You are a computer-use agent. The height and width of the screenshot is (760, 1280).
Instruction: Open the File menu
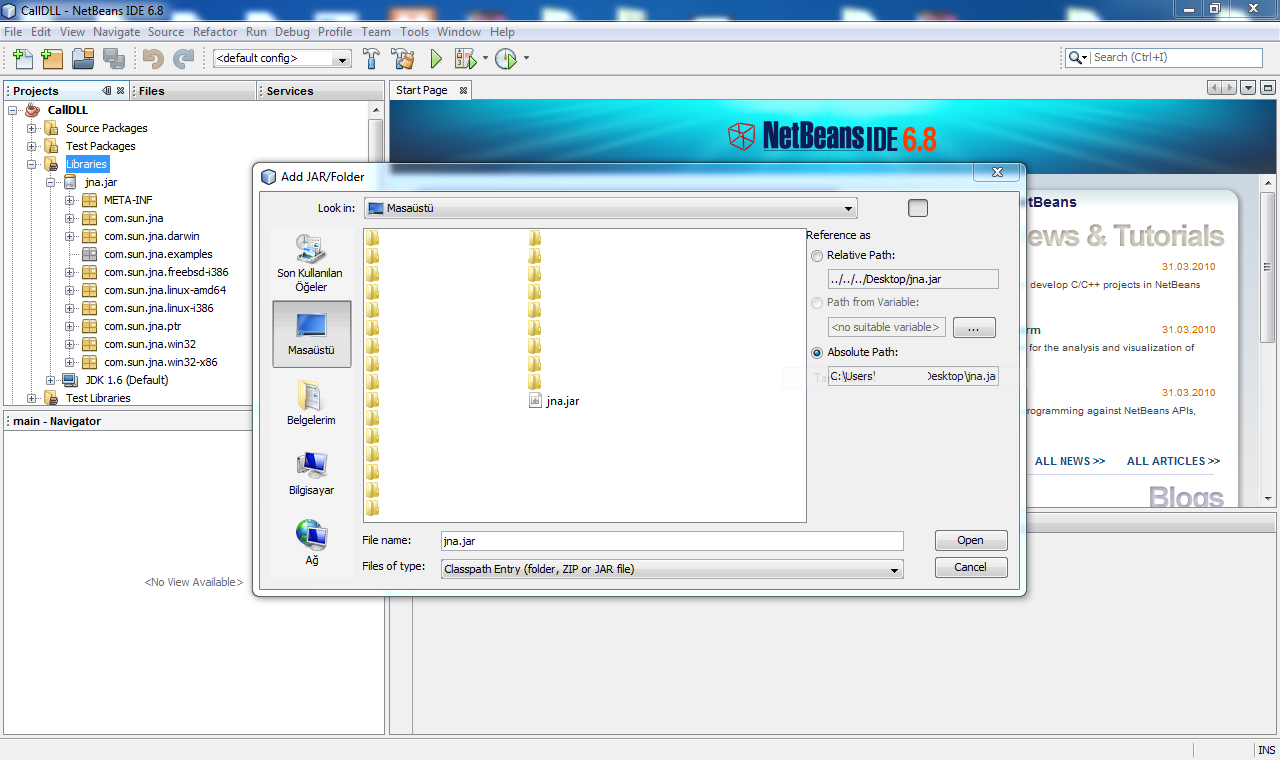[x=13, y=32]
